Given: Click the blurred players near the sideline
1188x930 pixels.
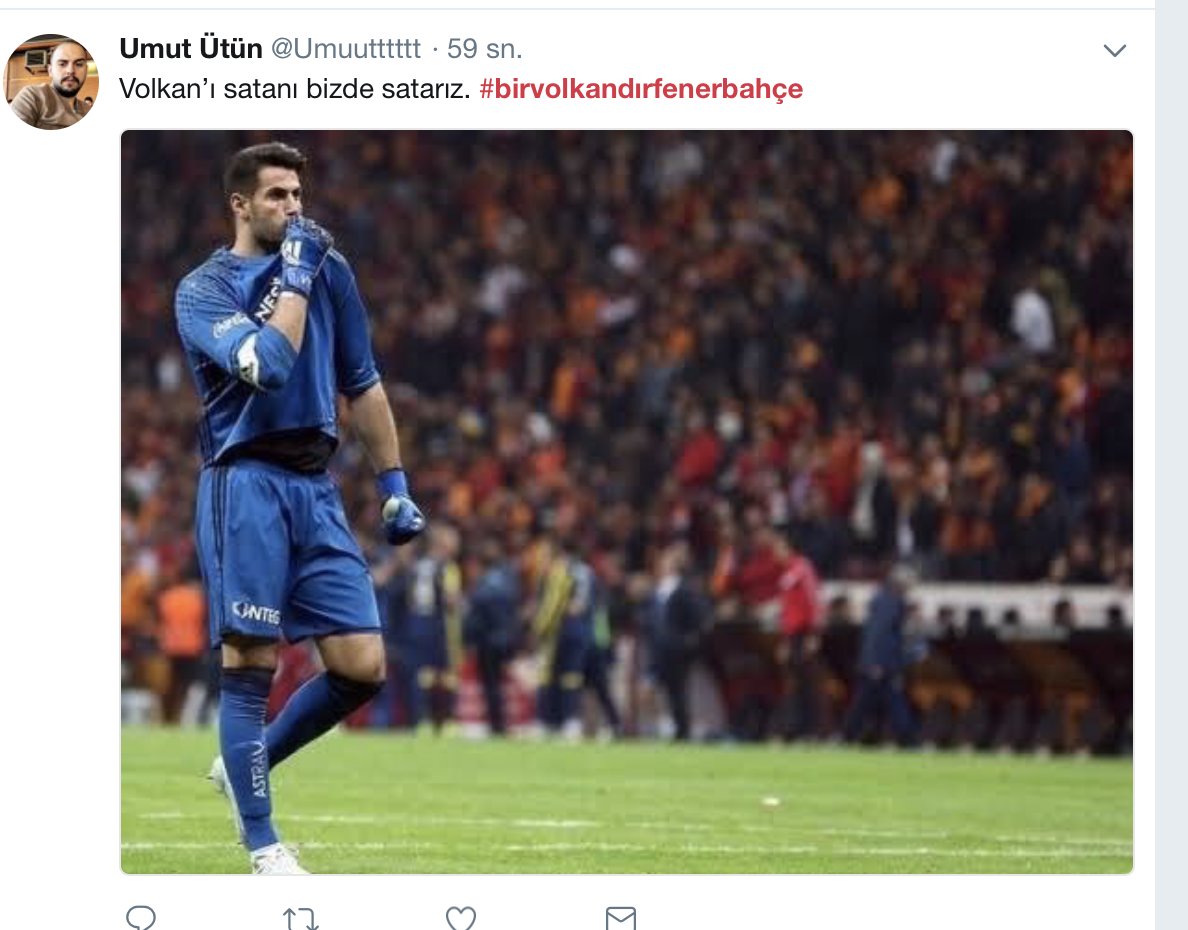Looking at the screenshot, I should (560, 620).
